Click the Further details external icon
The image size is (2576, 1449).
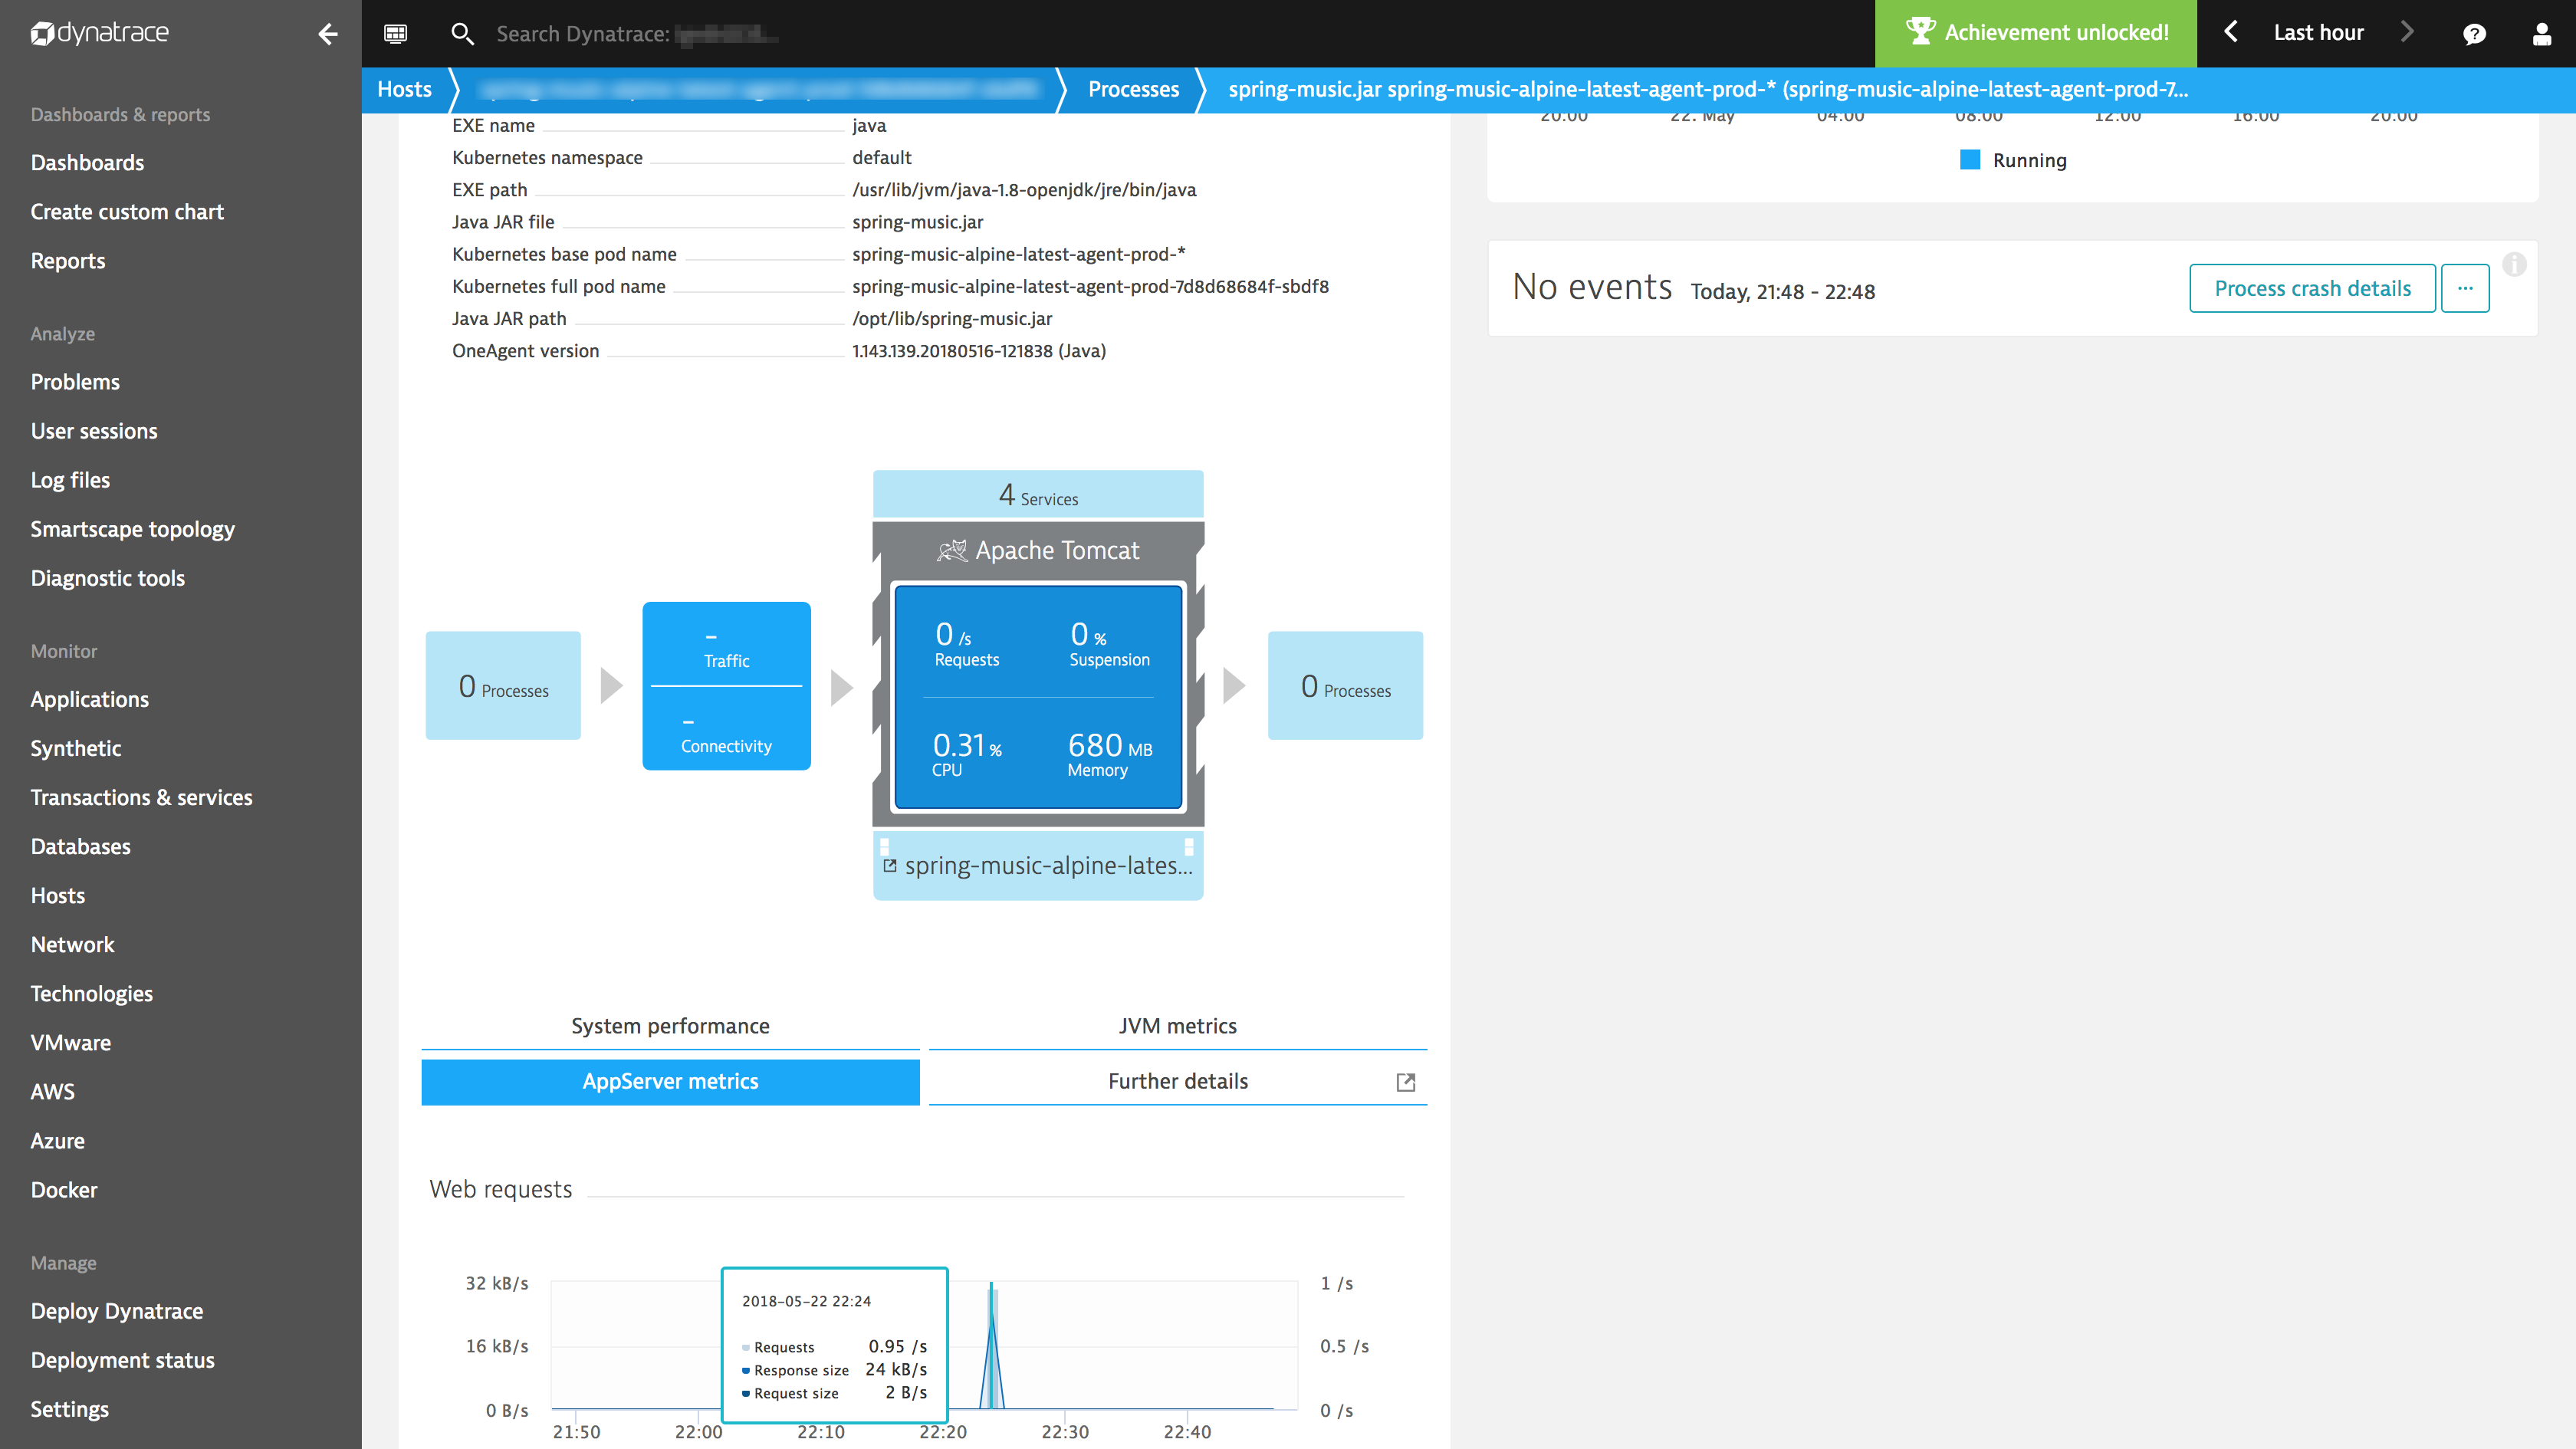pyautogui.click(x=1405, y=1082)
